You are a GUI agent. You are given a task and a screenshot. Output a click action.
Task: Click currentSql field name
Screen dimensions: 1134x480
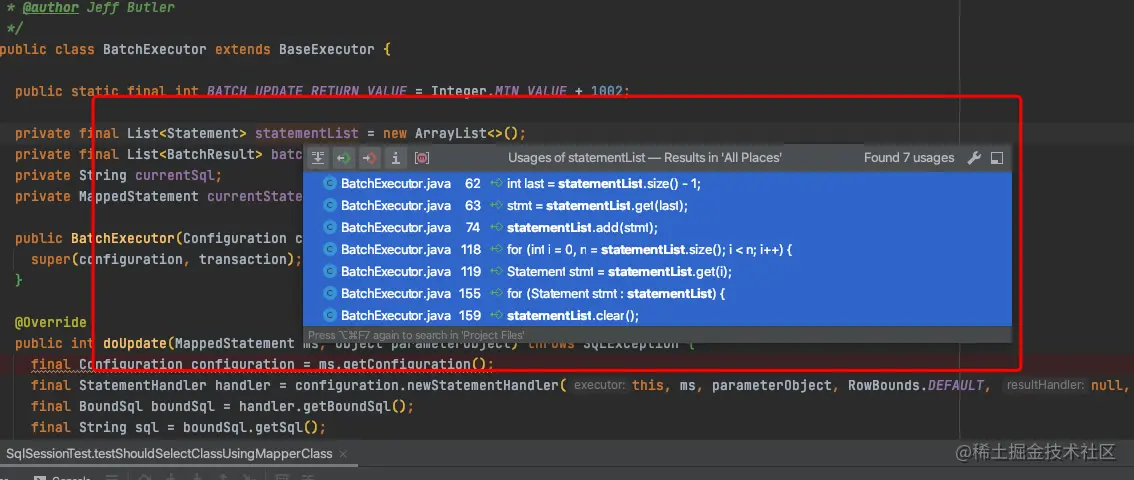point(174,175)
